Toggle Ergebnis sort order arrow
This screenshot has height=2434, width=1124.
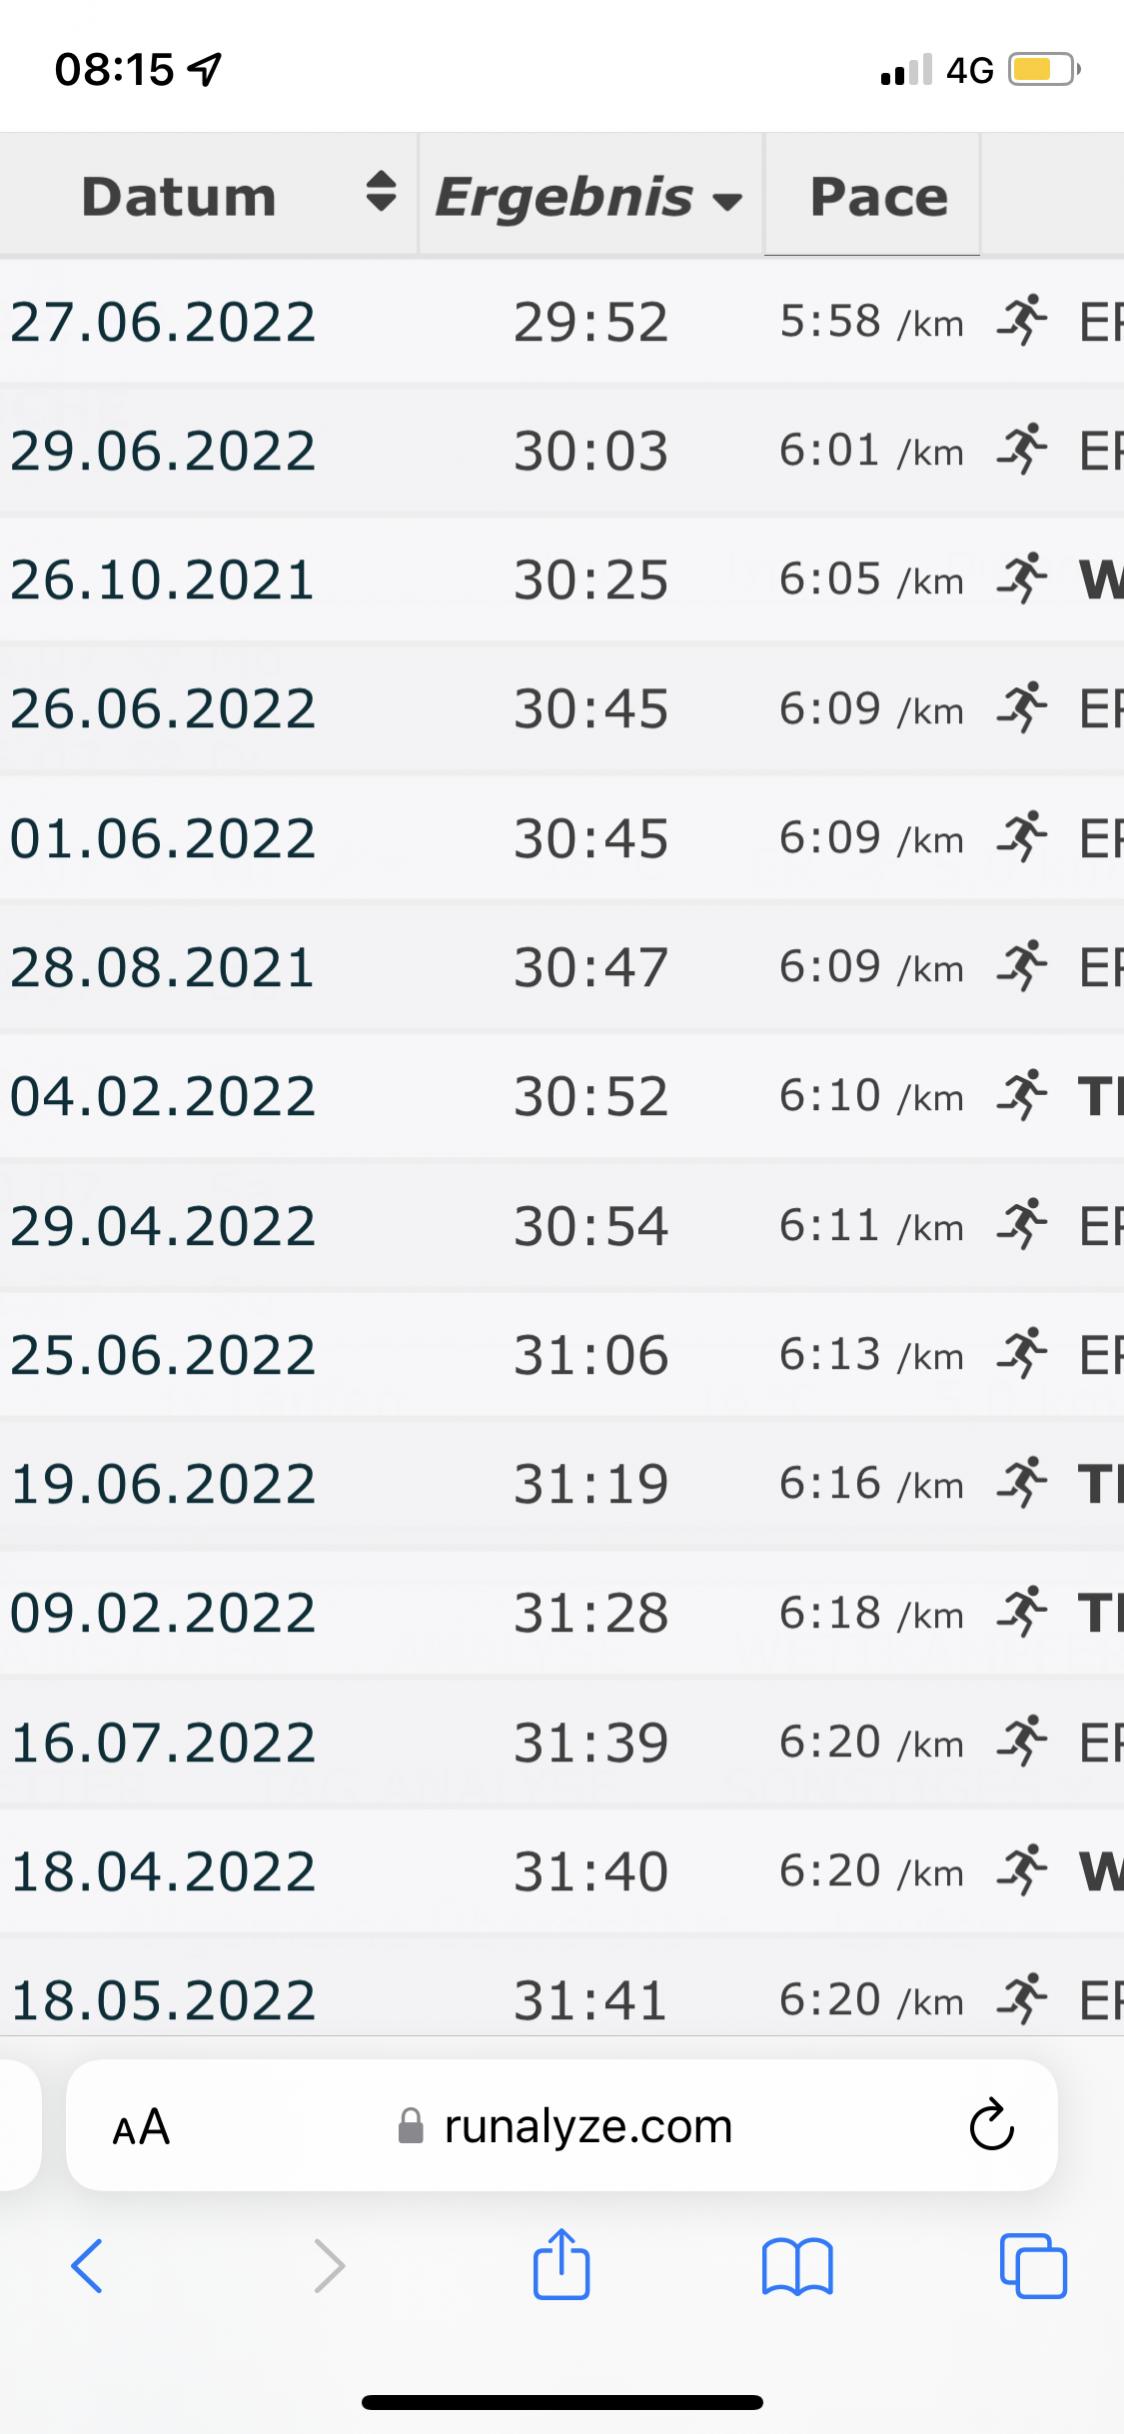727,200
